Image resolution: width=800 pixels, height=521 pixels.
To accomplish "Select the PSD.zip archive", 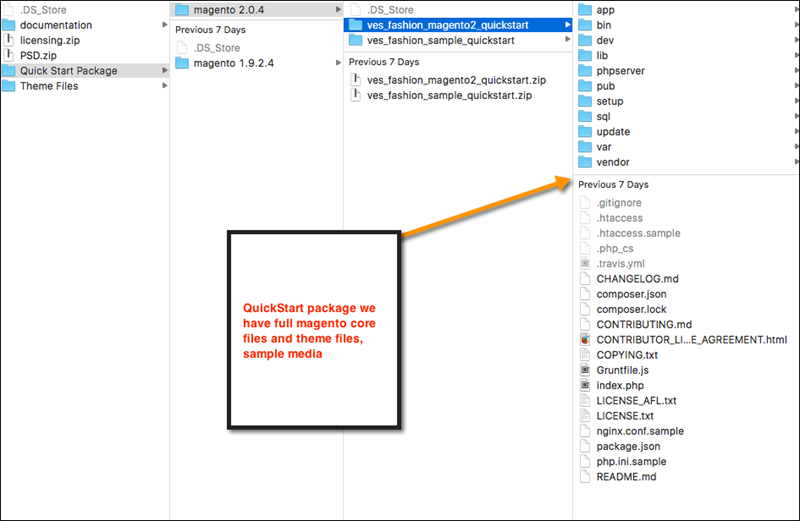I will (40, 56).
